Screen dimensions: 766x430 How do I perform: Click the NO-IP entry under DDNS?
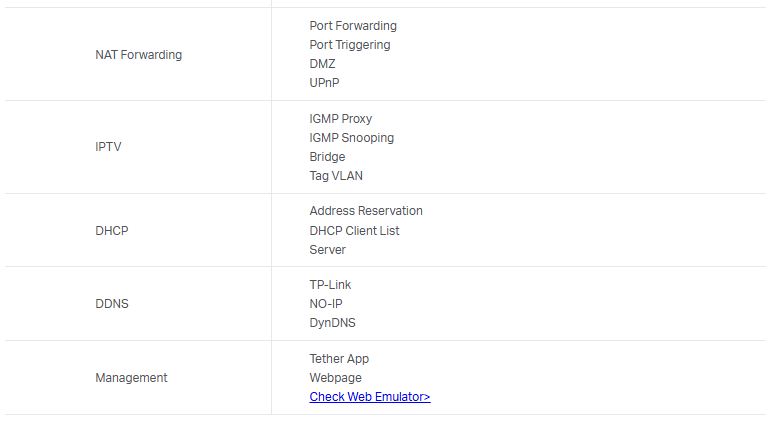pos(326,304)
